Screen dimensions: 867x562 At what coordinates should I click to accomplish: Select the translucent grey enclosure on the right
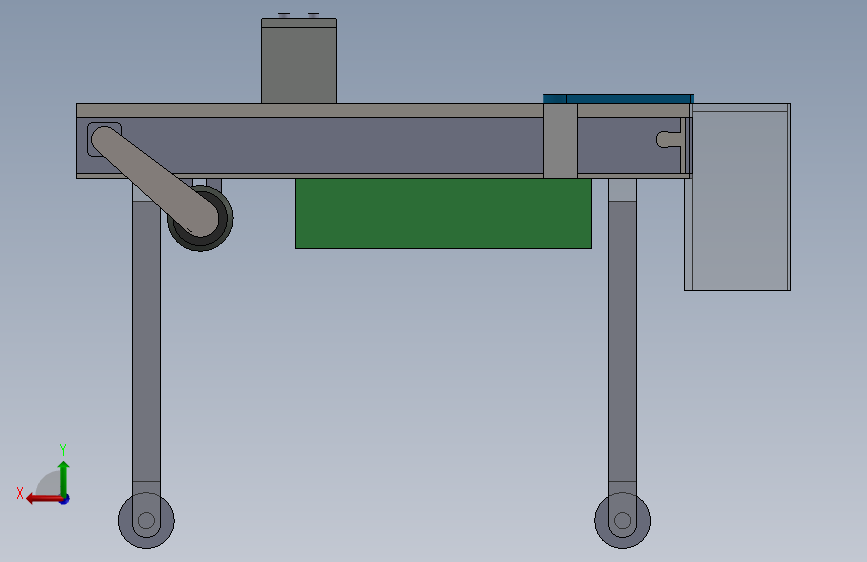pyautogui.click(x=738, y=197)
